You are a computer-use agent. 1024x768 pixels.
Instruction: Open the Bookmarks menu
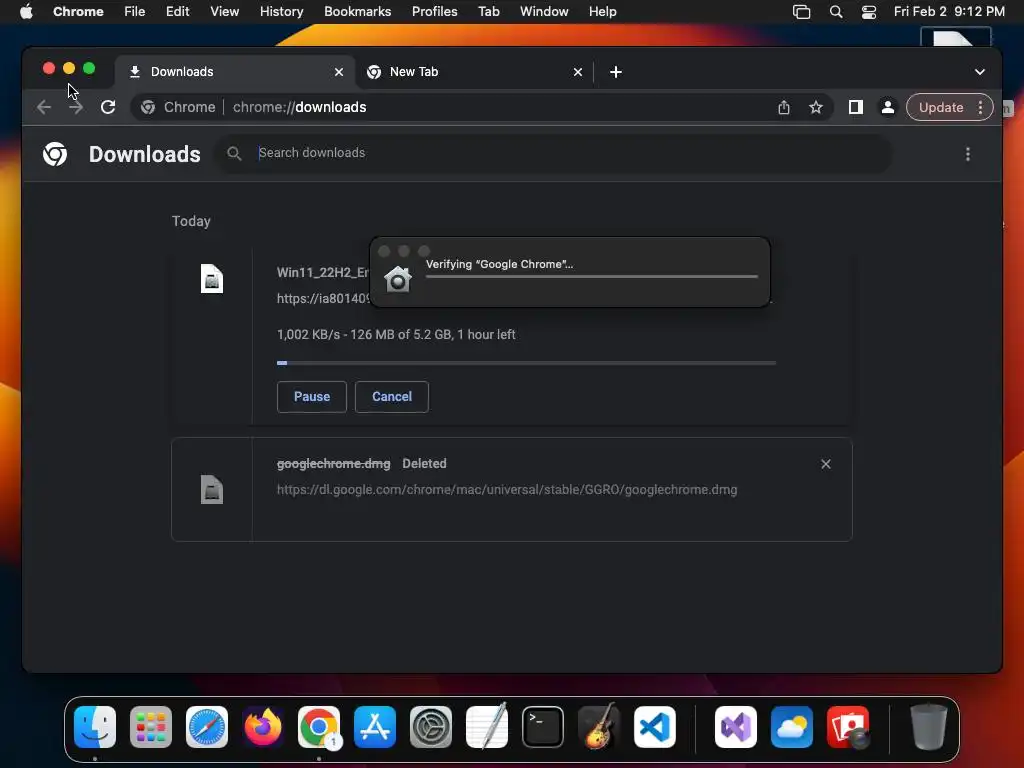(x=358, y=12)
